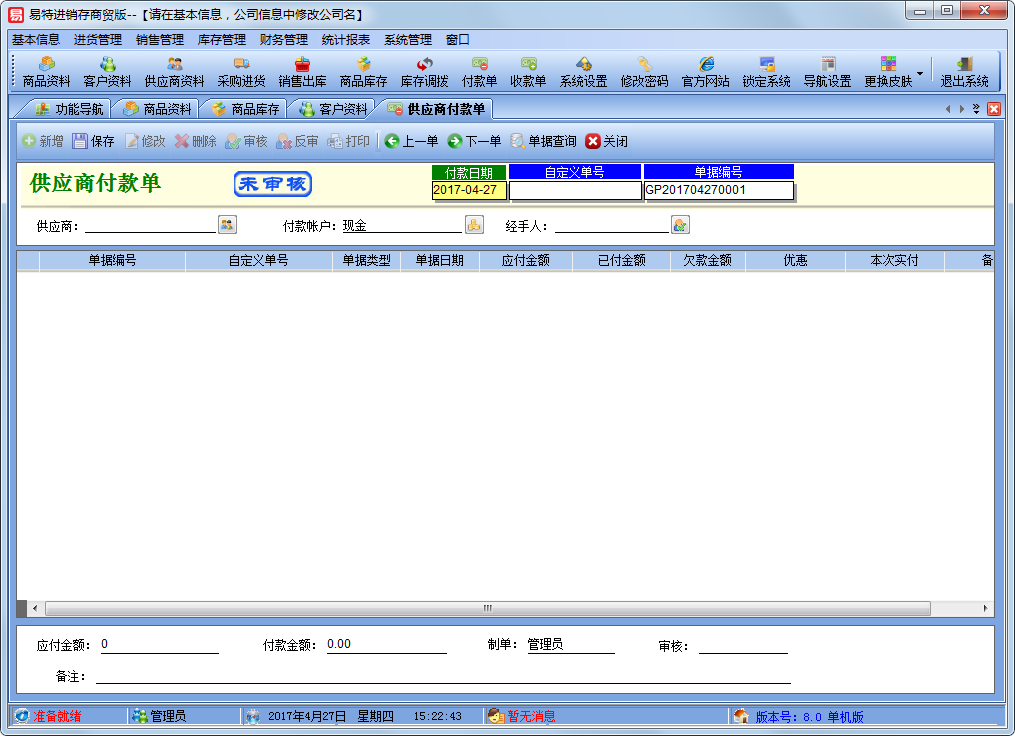Image resolution: width=1015 pixels, height=736 pixels.
Task: Click the 修改 edit button
Action: (145, 141)
